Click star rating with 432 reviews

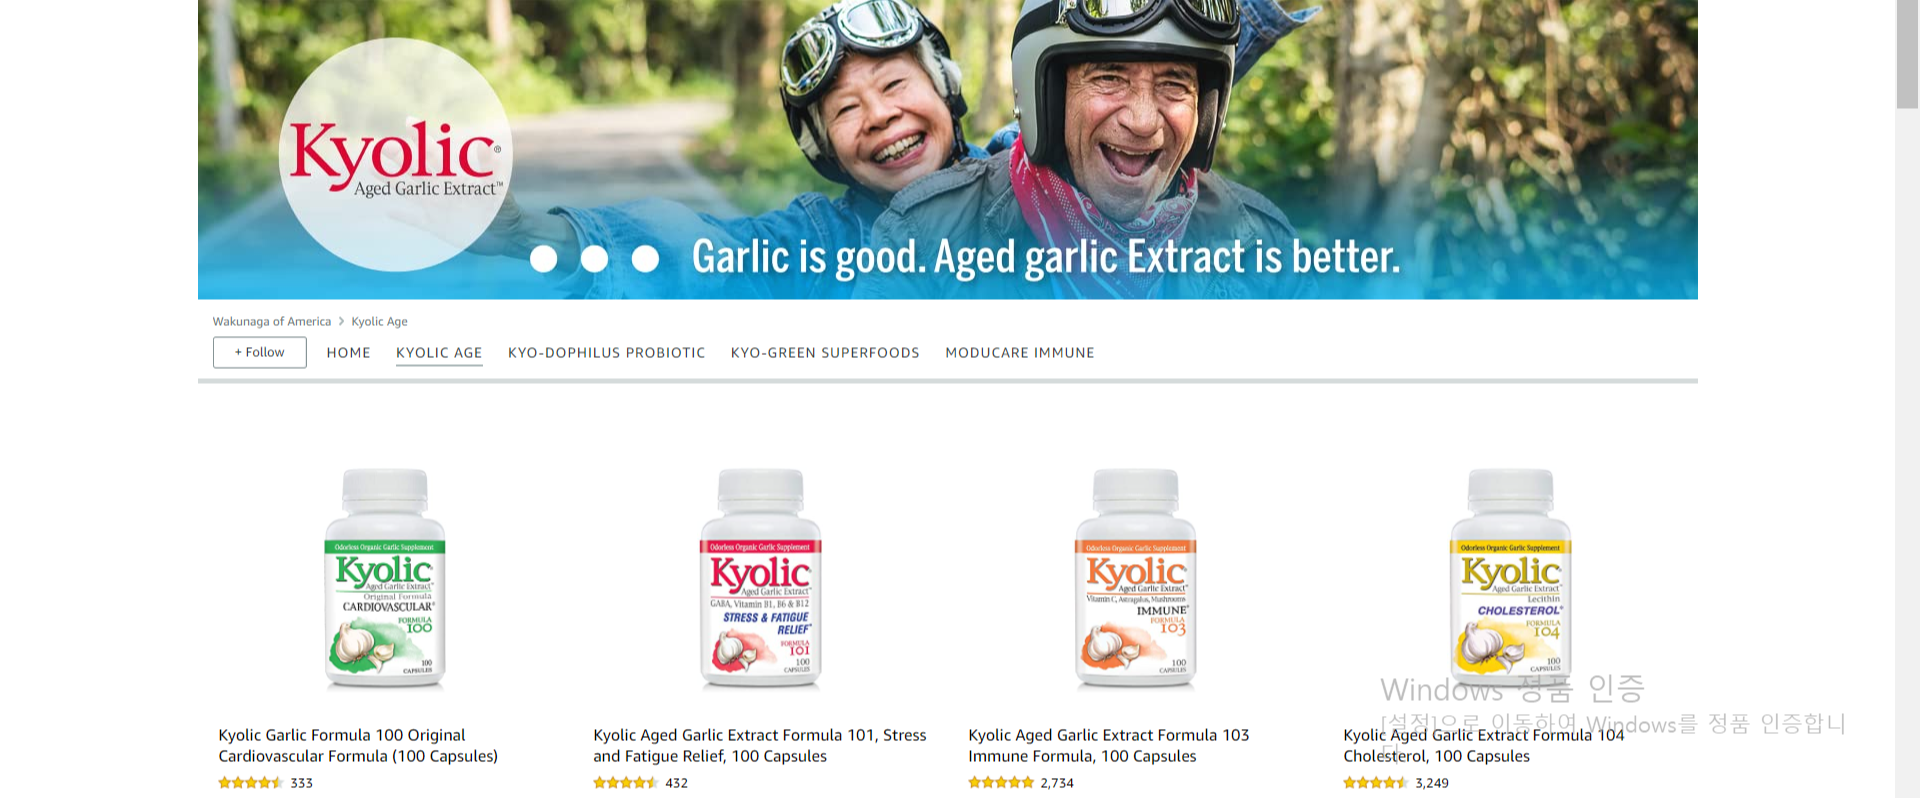point(626,783)
